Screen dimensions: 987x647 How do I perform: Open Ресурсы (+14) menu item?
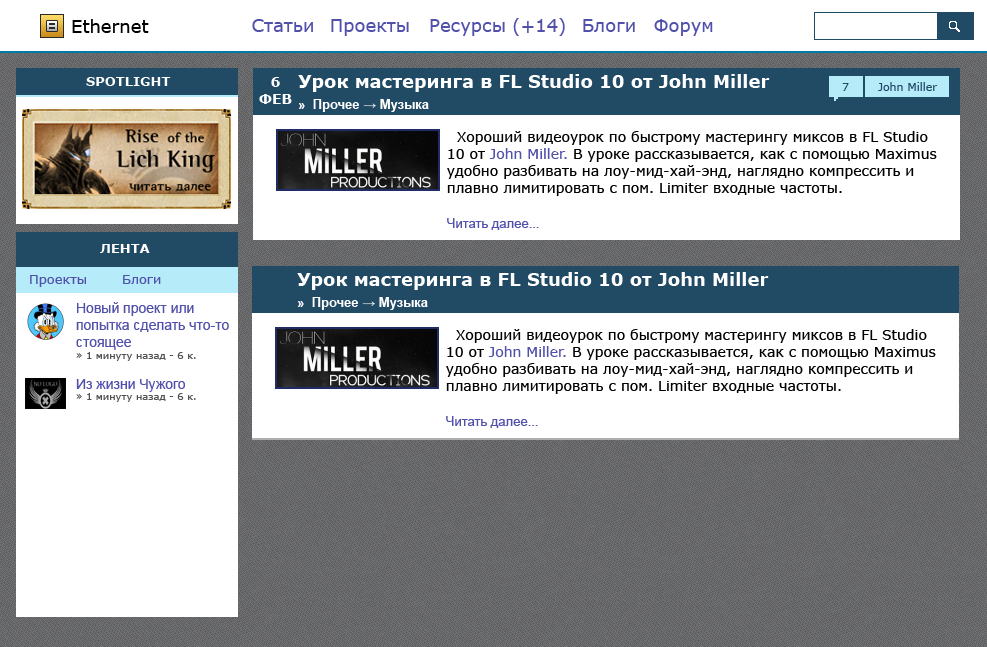(x=497, y=26)
